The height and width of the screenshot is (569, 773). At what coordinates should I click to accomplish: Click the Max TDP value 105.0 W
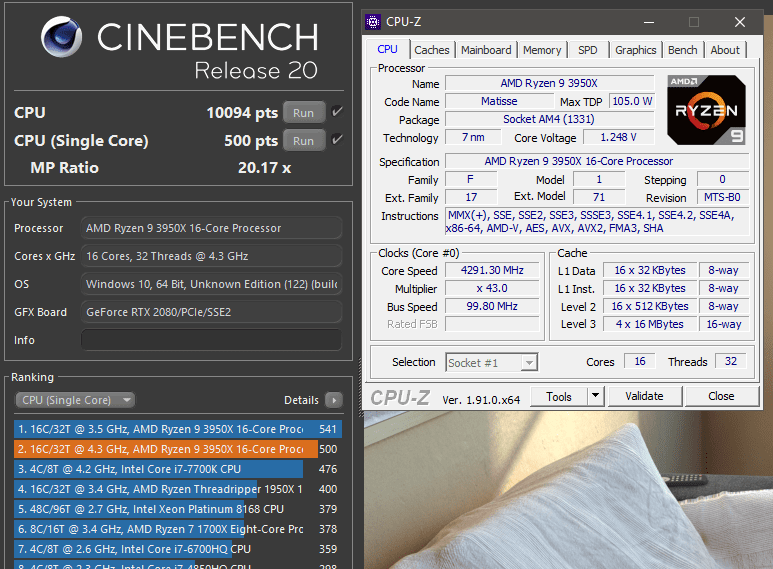(632, 101)
